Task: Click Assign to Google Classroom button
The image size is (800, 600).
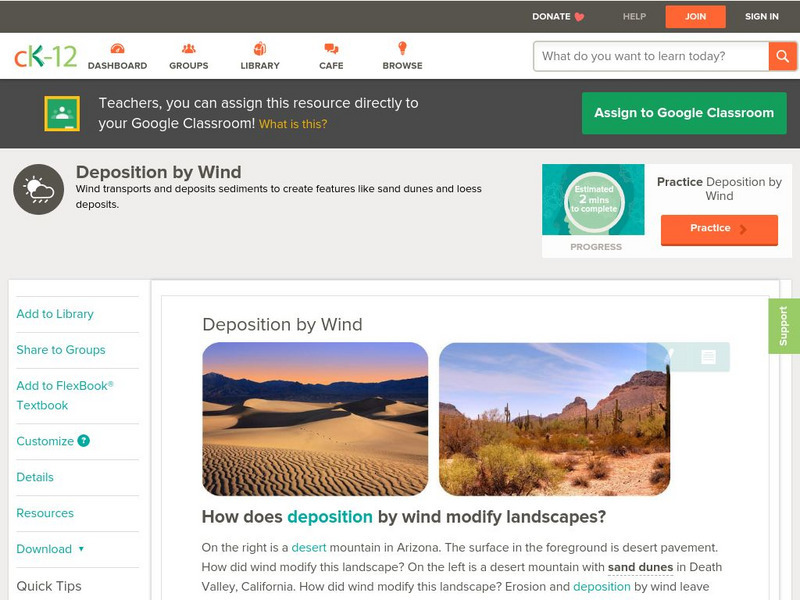Action: pos(684,113)
